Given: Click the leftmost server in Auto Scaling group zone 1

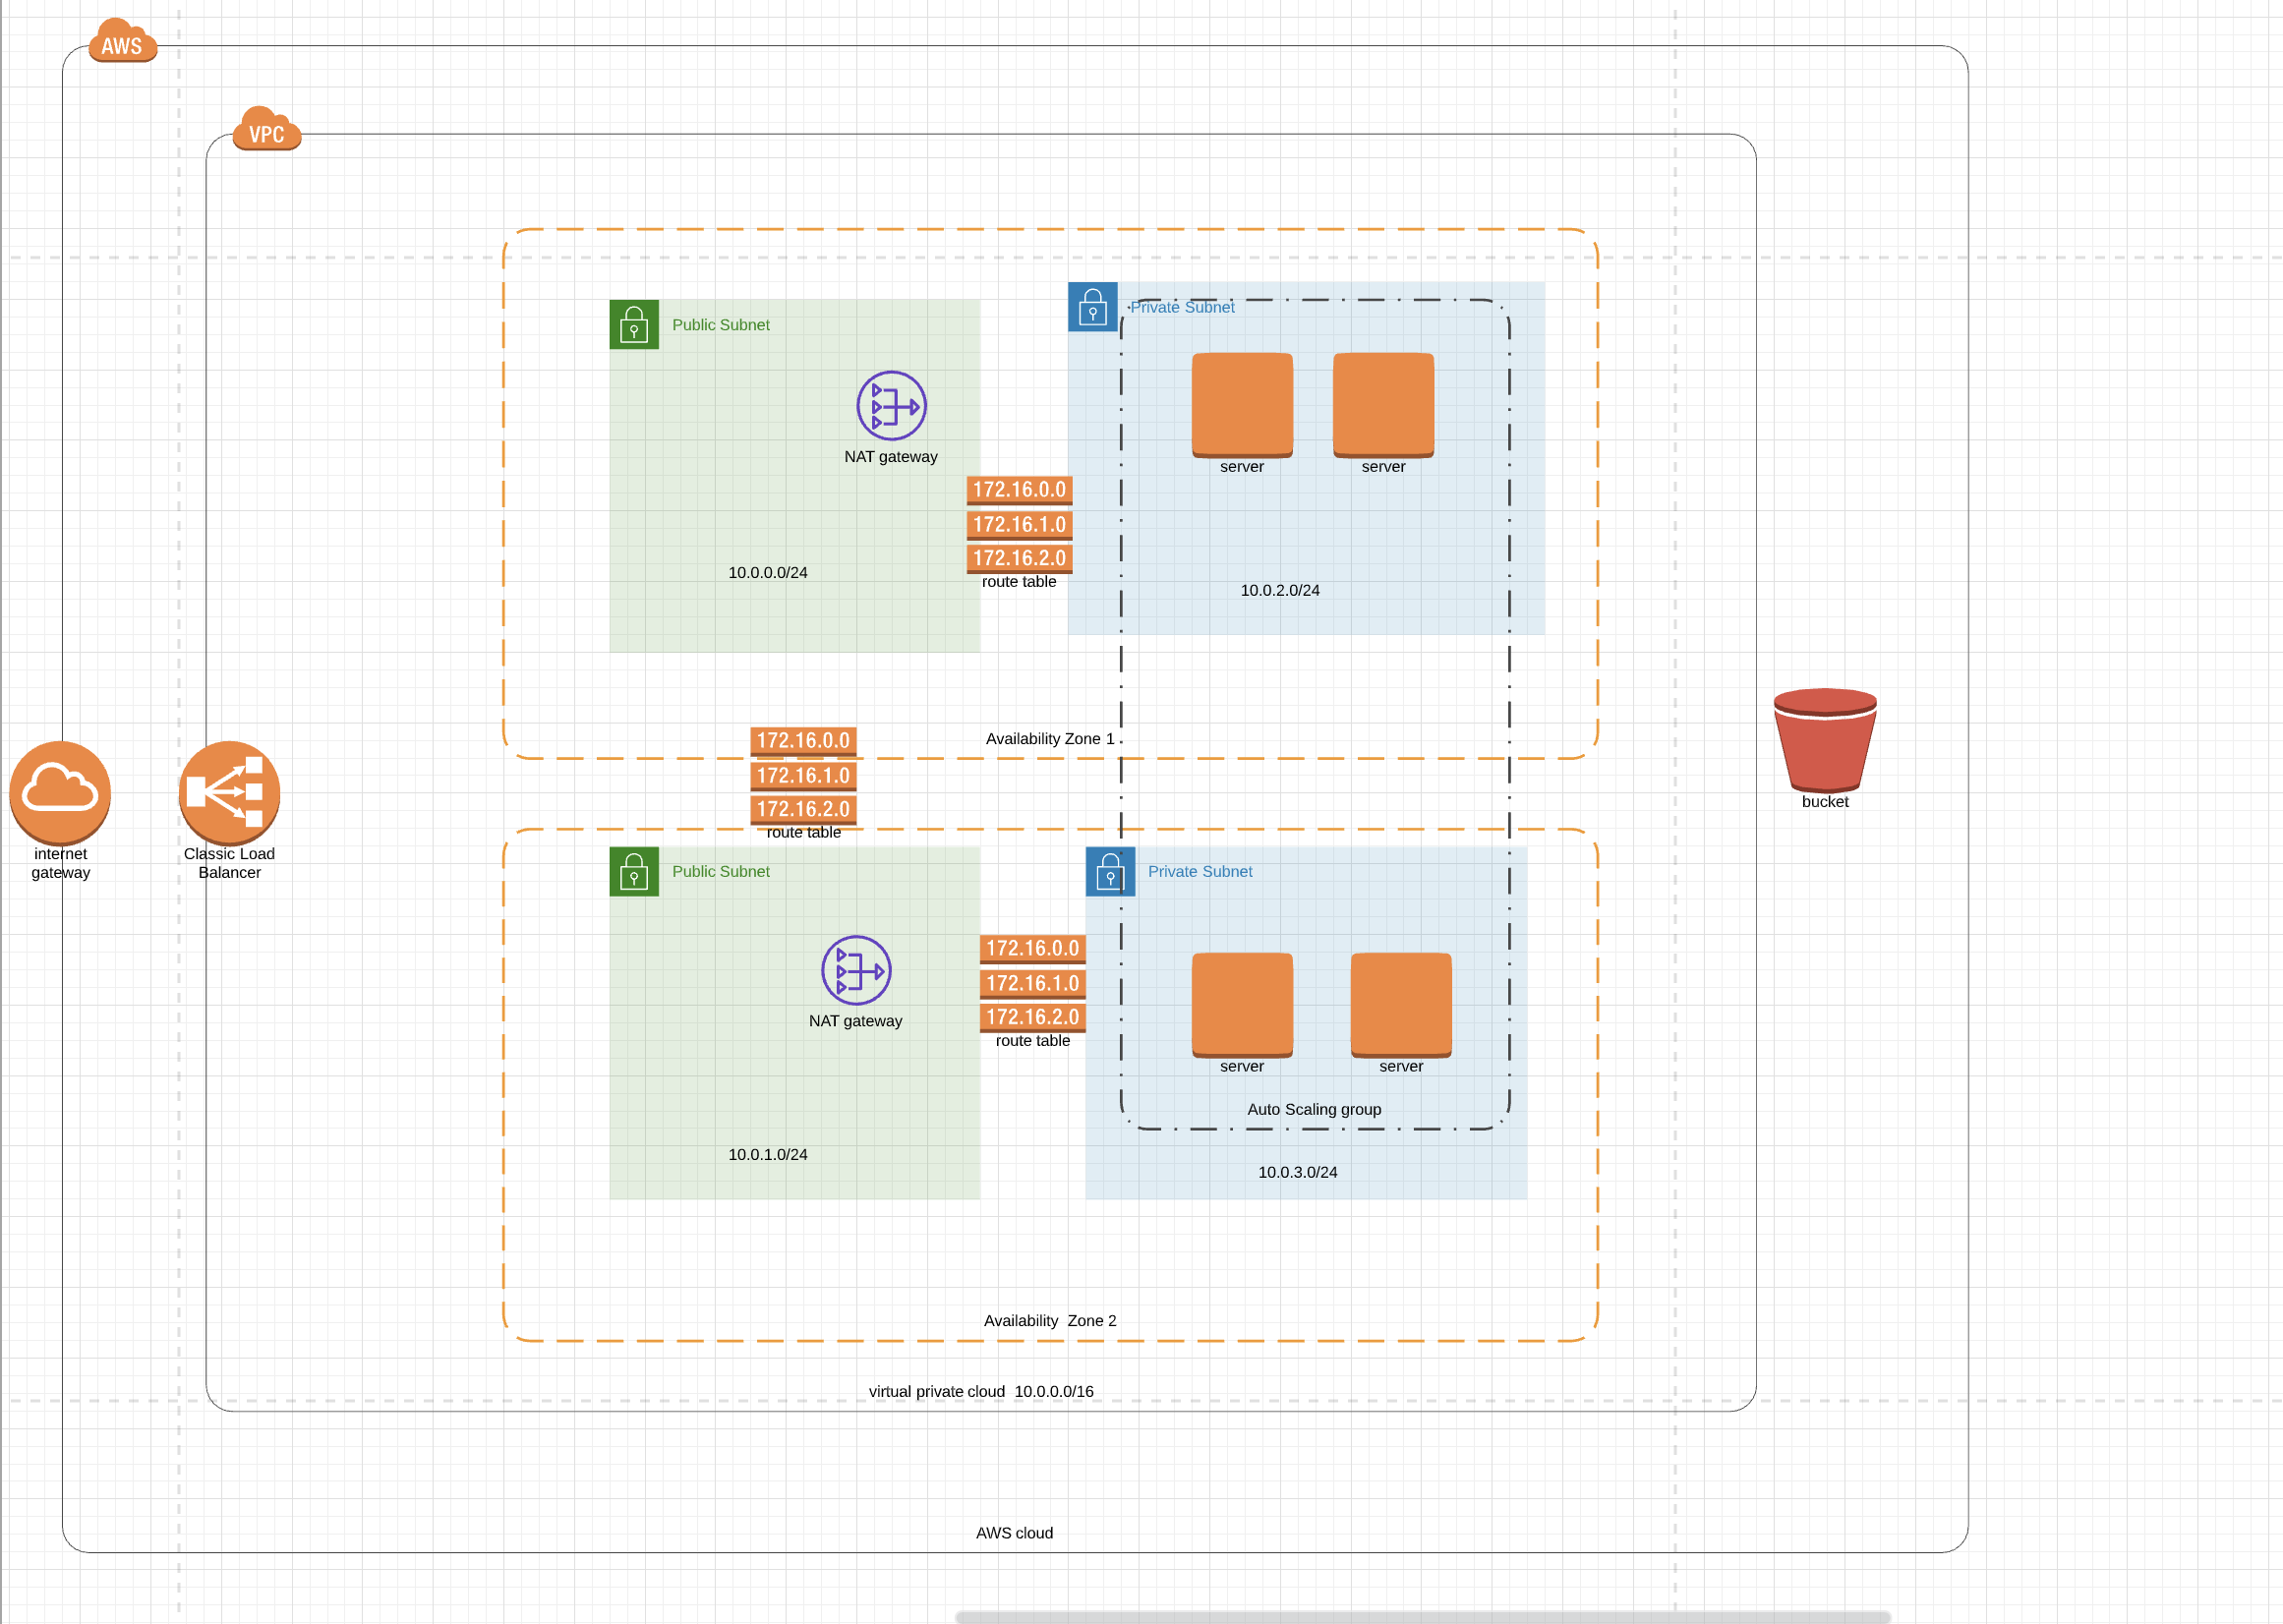Looking at the screenshot, I should coord(1241,406).
